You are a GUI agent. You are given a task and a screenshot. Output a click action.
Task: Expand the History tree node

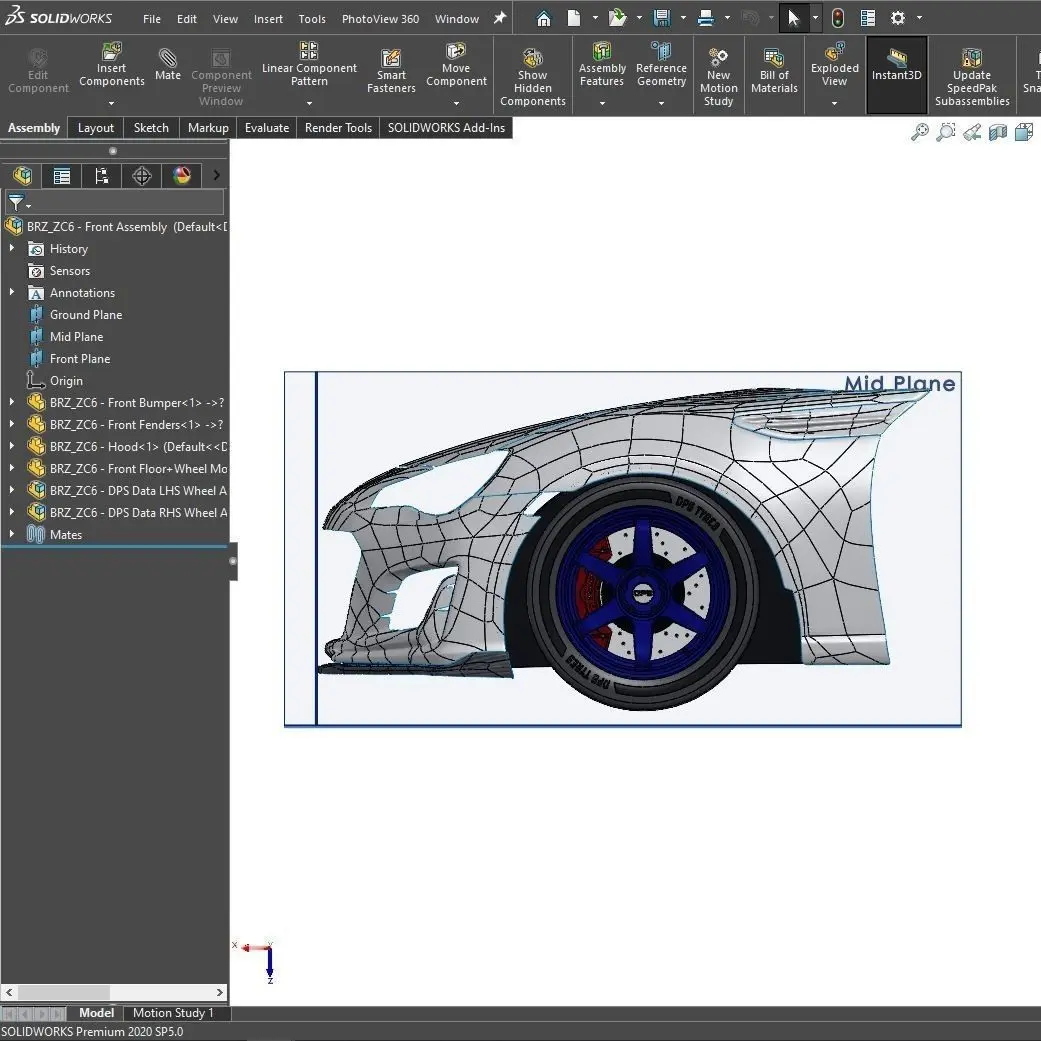point(12,249)
